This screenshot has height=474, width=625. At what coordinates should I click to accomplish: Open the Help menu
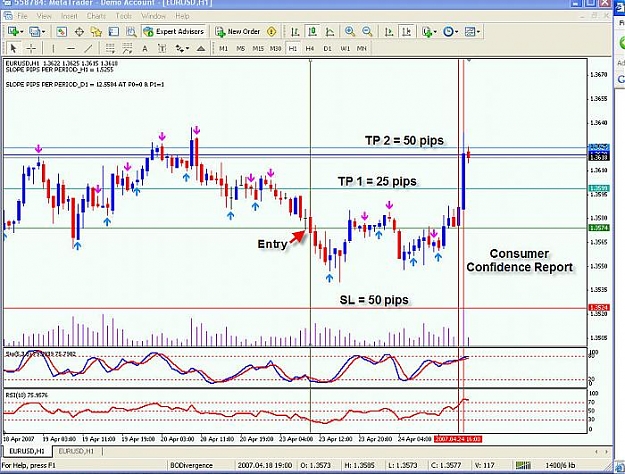pyautogui.click(x=182, y=16)
